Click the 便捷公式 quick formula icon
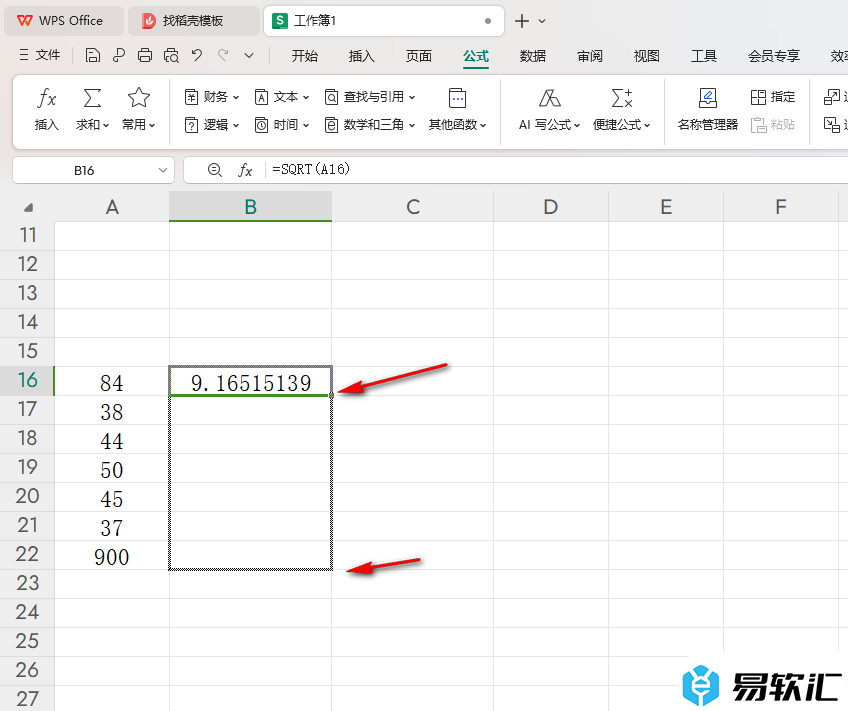The width and height of the screenshot is (848, 711). [621, 98]
